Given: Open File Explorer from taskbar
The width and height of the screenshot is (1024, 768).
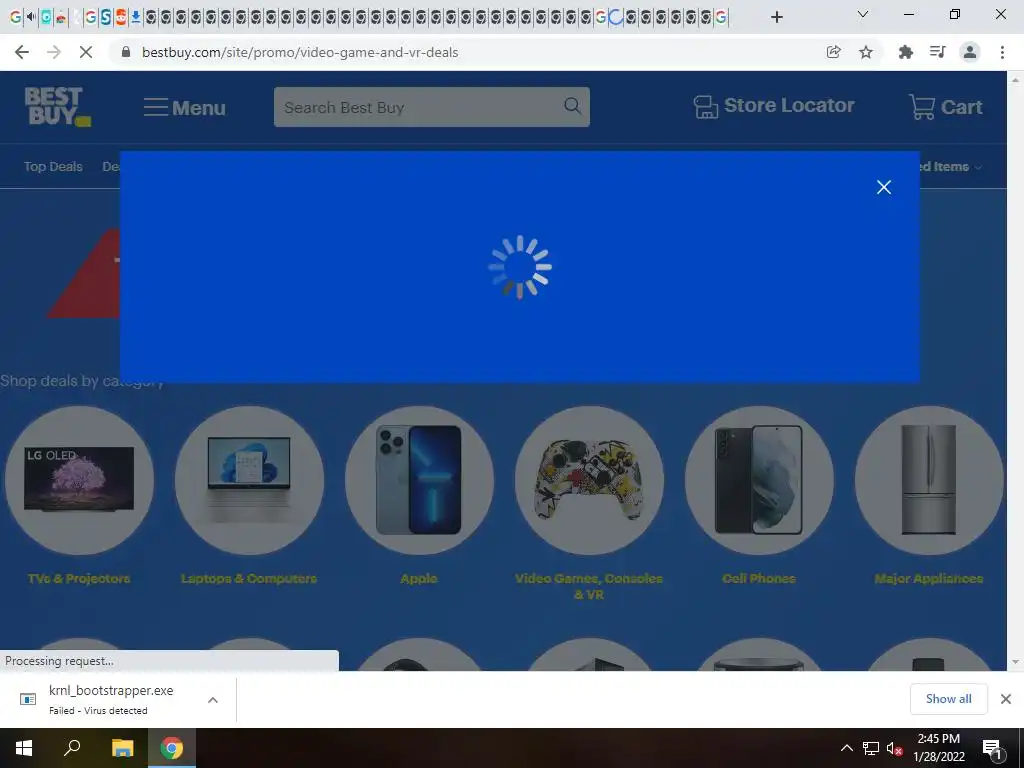Looking at the screenshot, I should click(122, 748).
